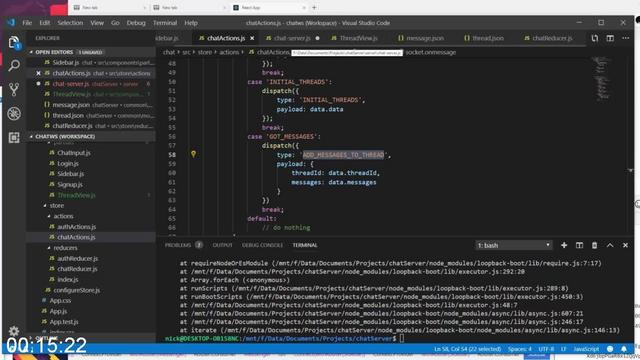Show the Debug Console panel tab
The height and width of the screenshot is (360, 640).
pyautogui.click(x=262, y=245)
